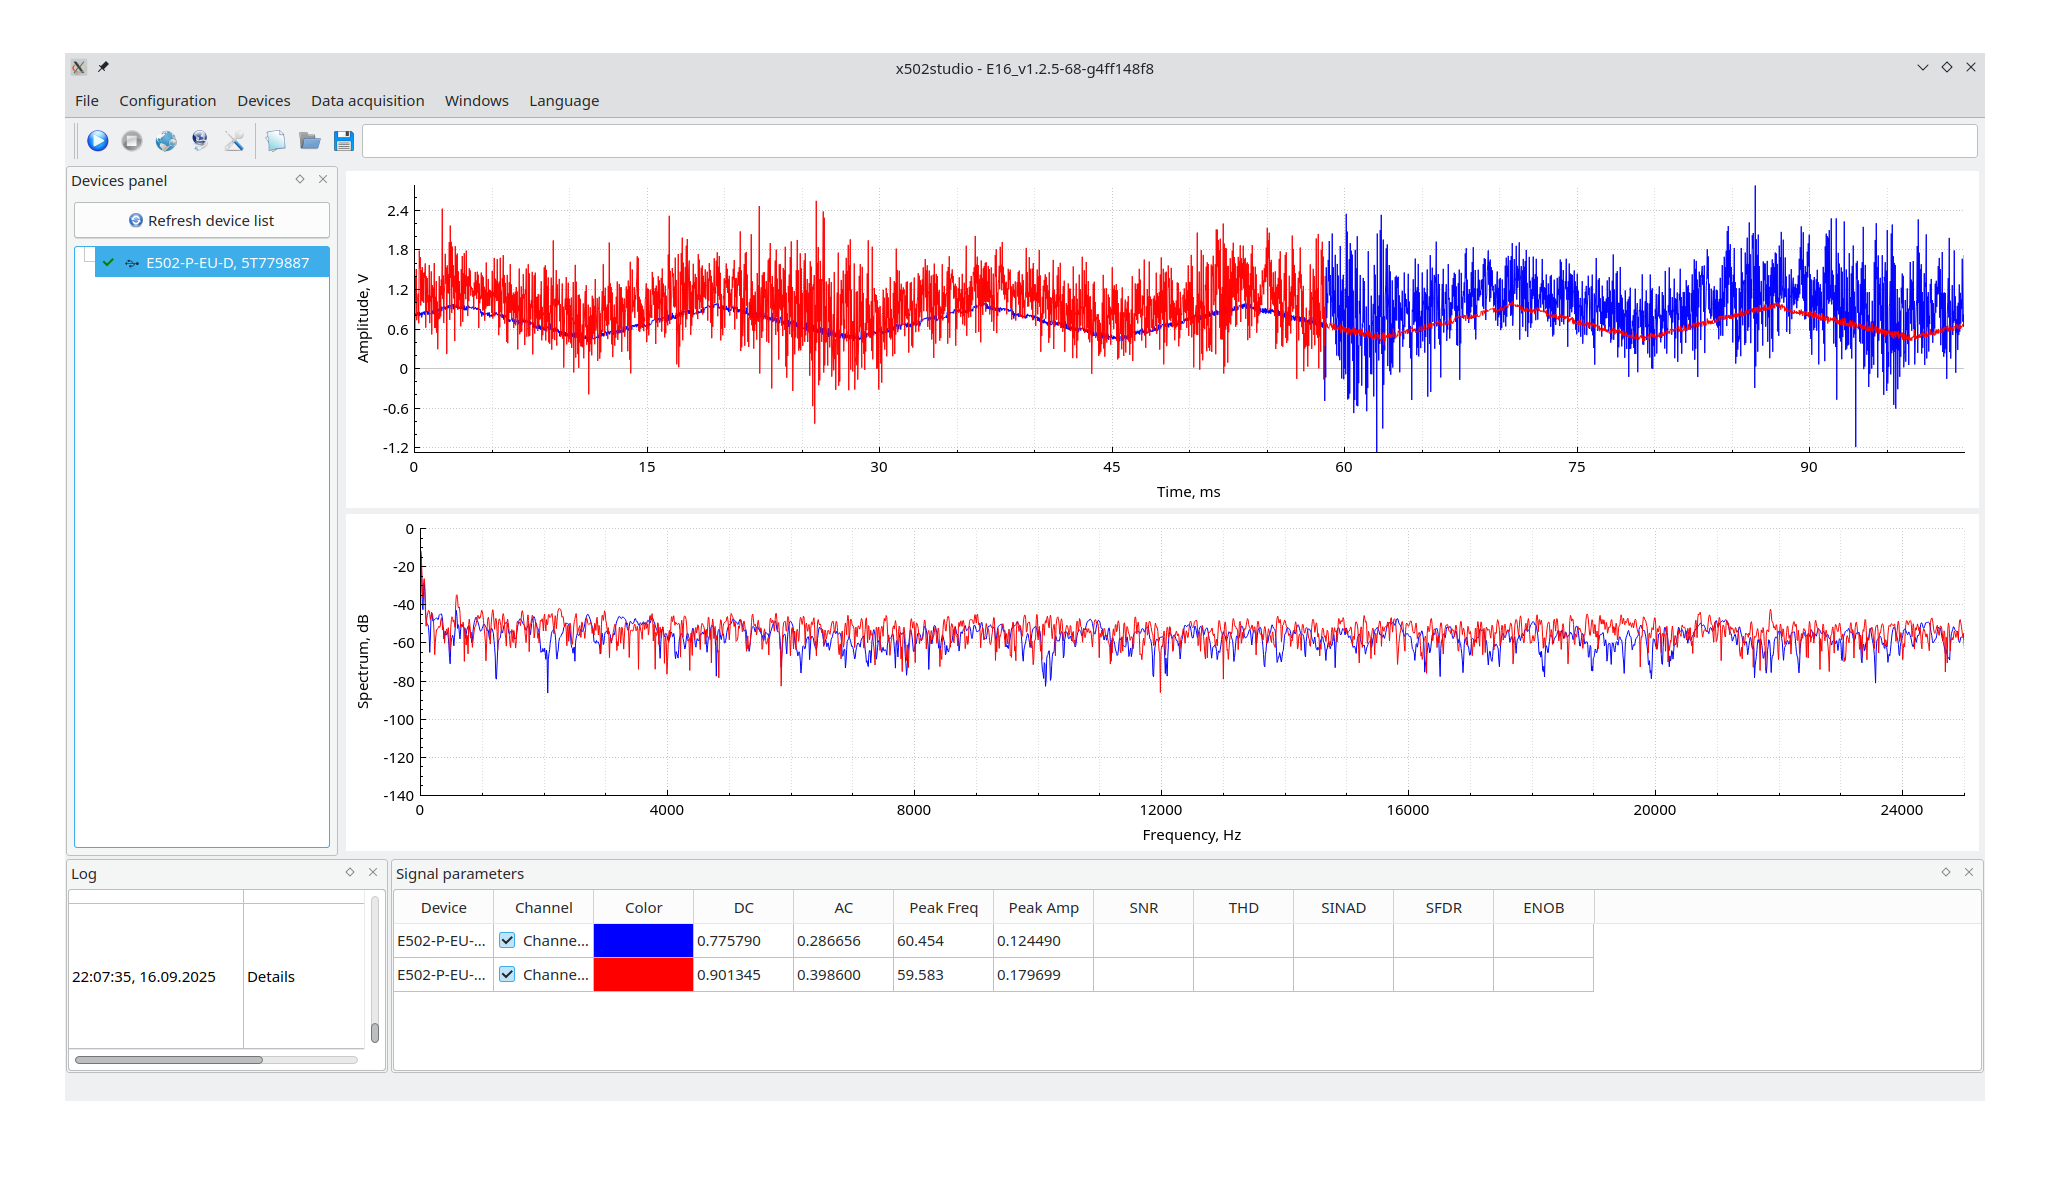Click the network cable device connection icon
Viewport: 2050px width, 1178px height.
click(x=200, y=141)
